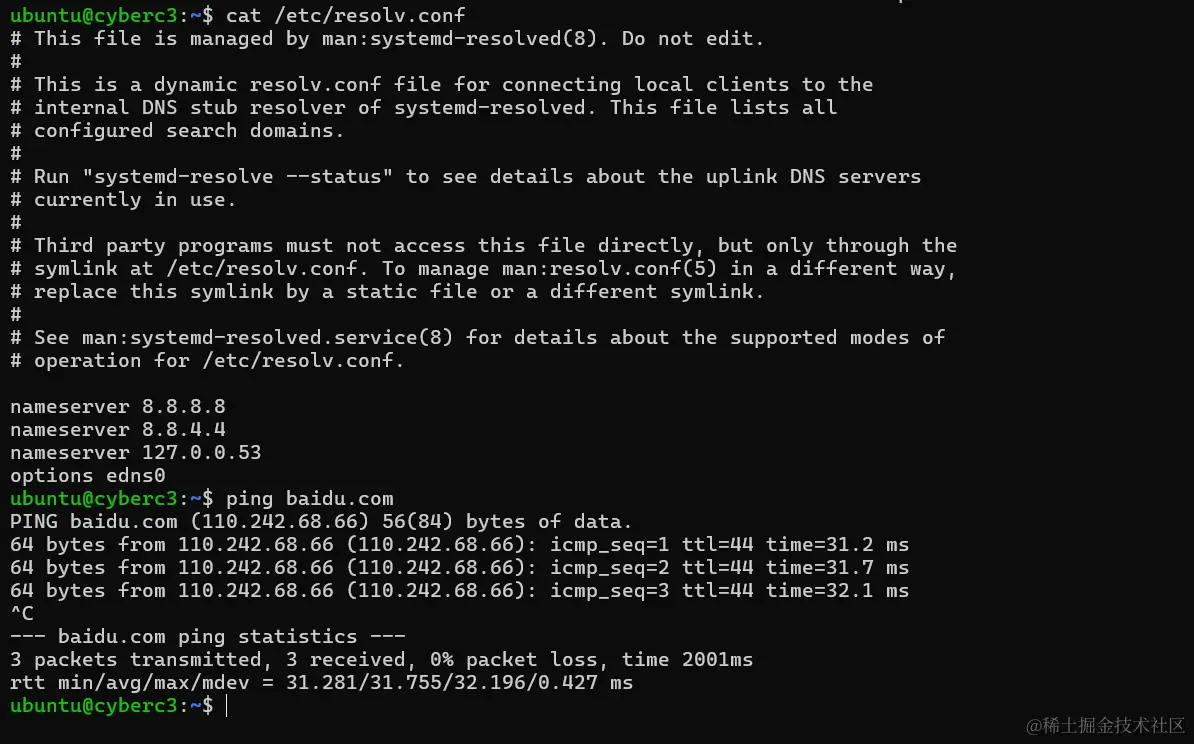
Task: Click the "nameserver 127.0.0.53" line
Action: (x=135, y=452)
